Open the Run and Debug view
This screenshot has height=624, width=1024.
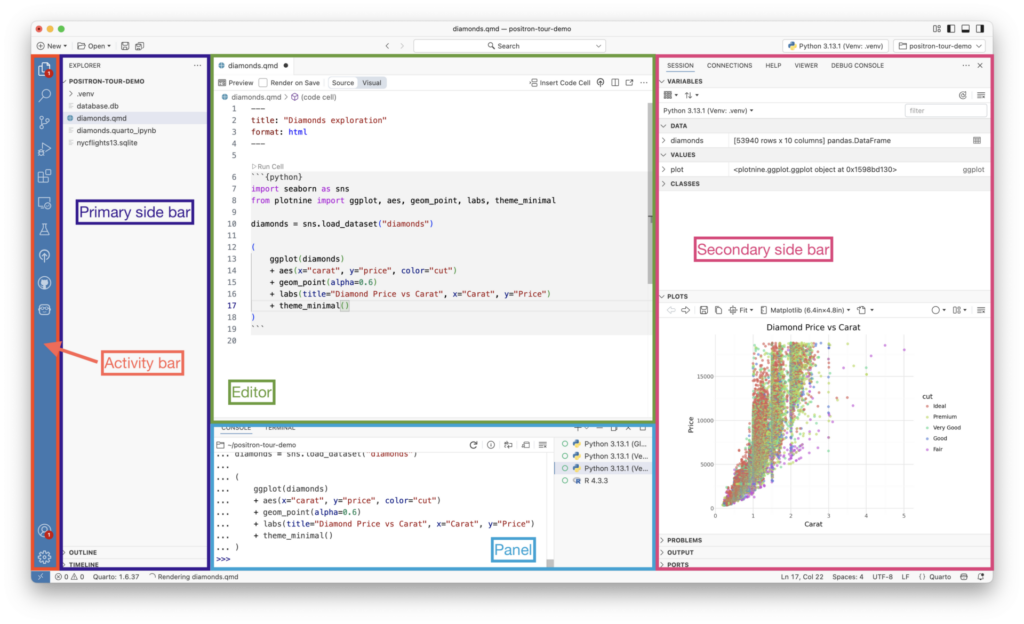point(46,148)
